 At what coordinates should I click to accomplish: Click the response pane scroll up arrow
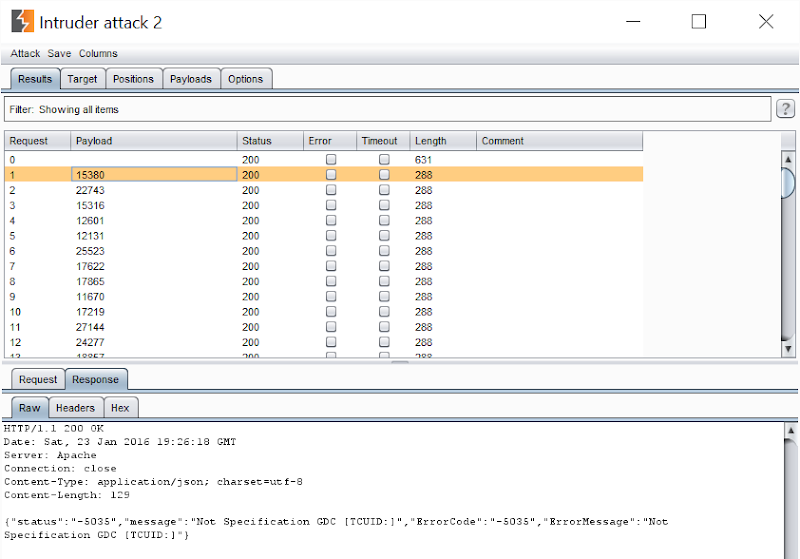790,430
